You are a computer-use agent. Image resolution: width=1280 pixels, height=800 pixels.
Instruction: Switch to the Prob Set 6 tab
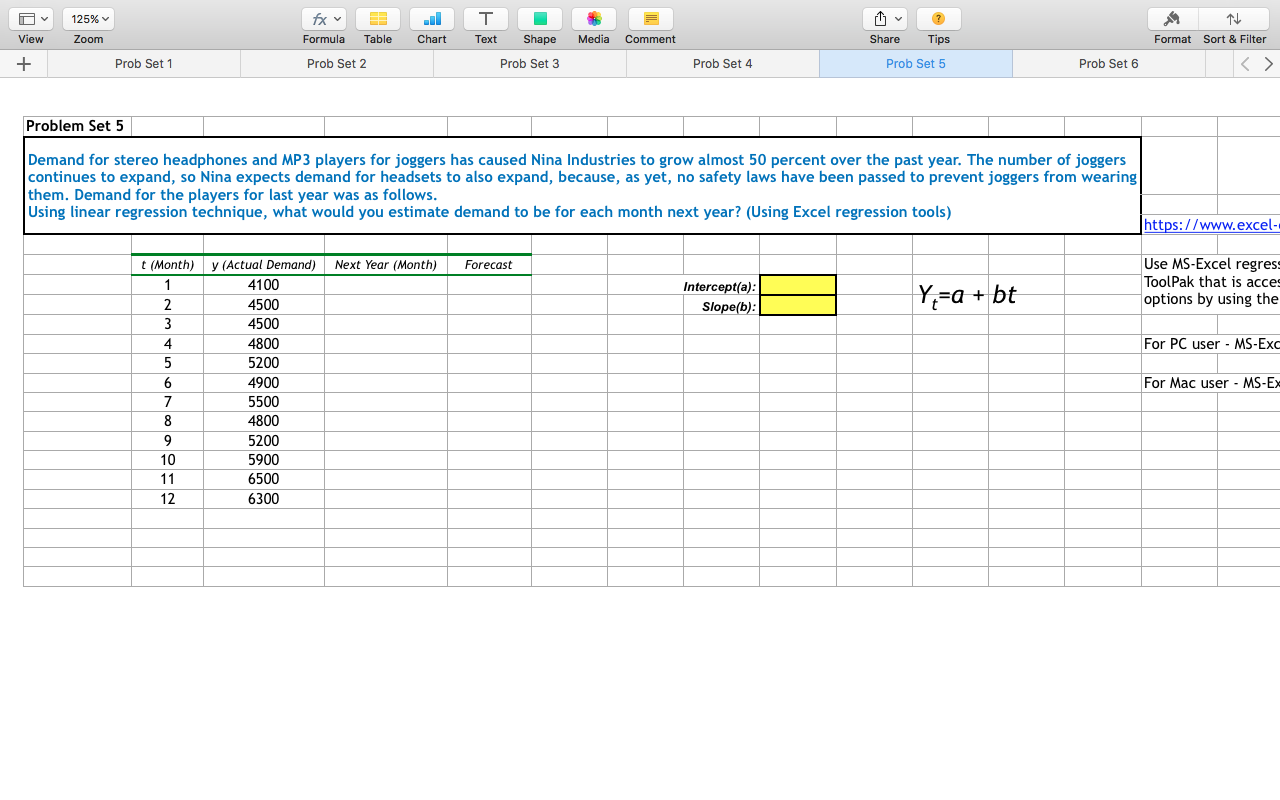[x=1108, y=63]
